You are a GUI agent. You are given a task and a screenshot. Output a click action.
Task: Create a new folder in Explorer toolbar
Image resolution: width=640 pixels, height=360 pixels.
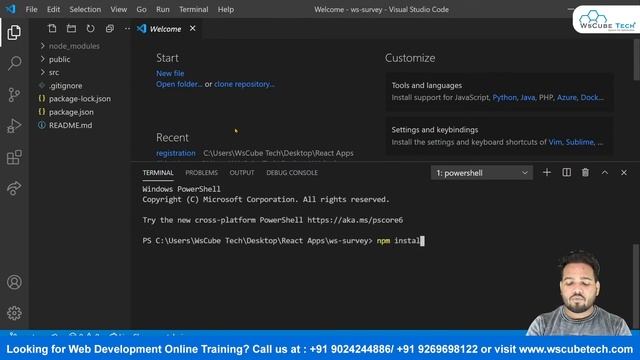(71, 29)
